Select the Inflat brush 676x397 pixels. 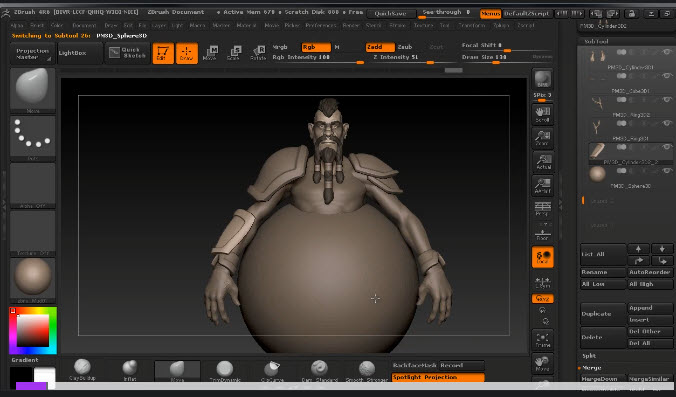click(x=129, y=370)
